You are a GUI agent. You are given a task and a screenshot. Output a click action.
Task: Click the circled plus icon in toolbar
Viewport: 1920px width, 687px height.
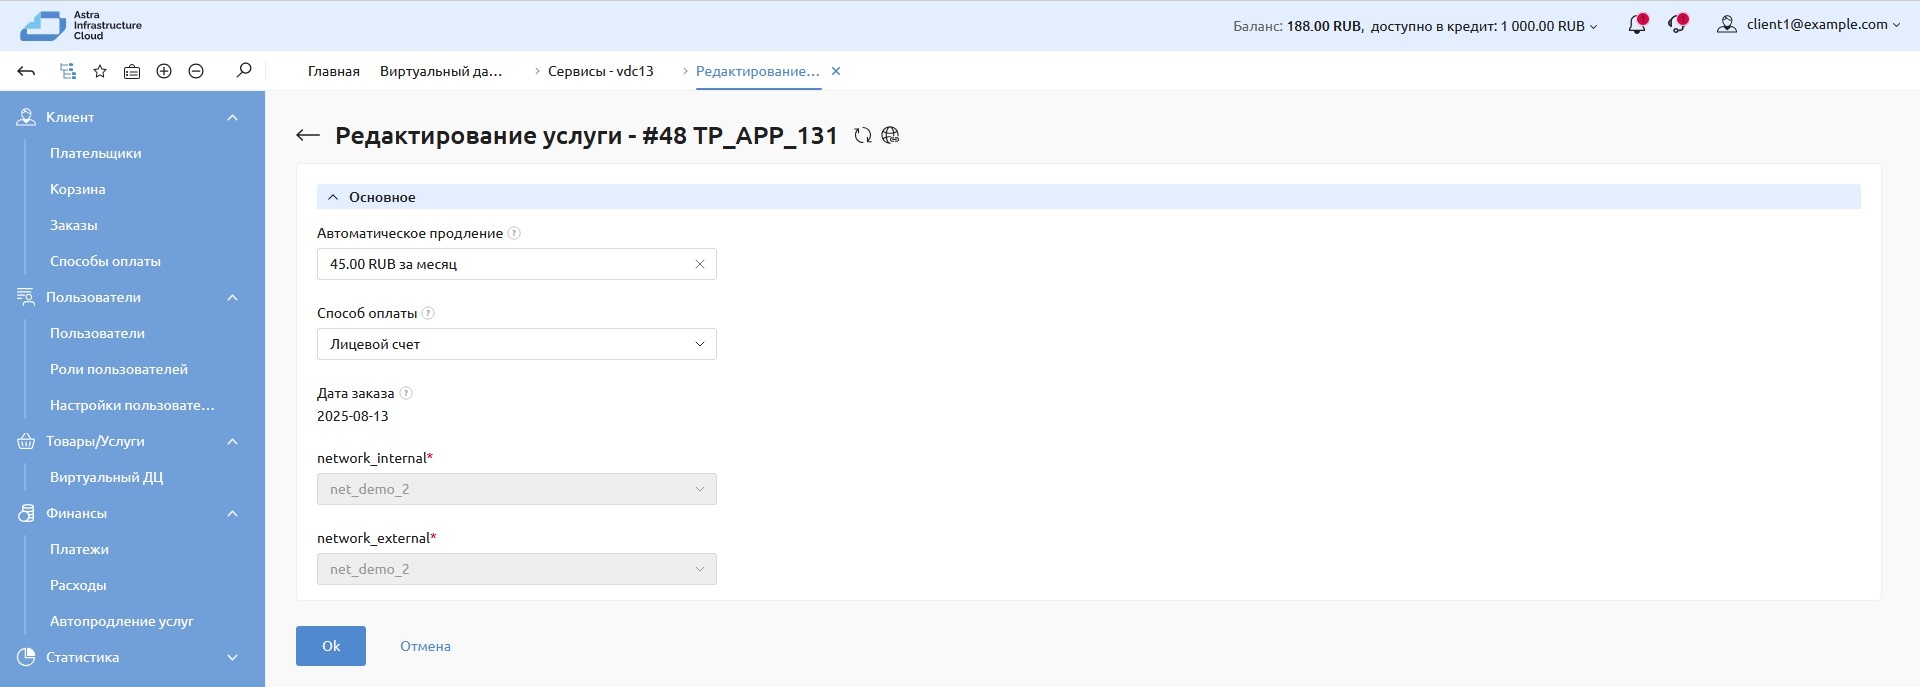point(164,71)
